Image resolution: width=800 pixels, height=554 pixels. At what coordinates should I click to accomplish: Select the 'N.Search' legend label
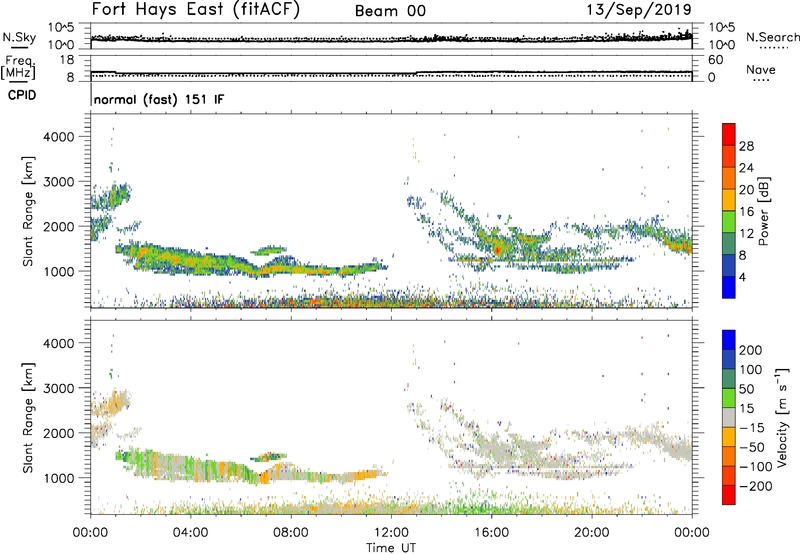coord(772,37)
